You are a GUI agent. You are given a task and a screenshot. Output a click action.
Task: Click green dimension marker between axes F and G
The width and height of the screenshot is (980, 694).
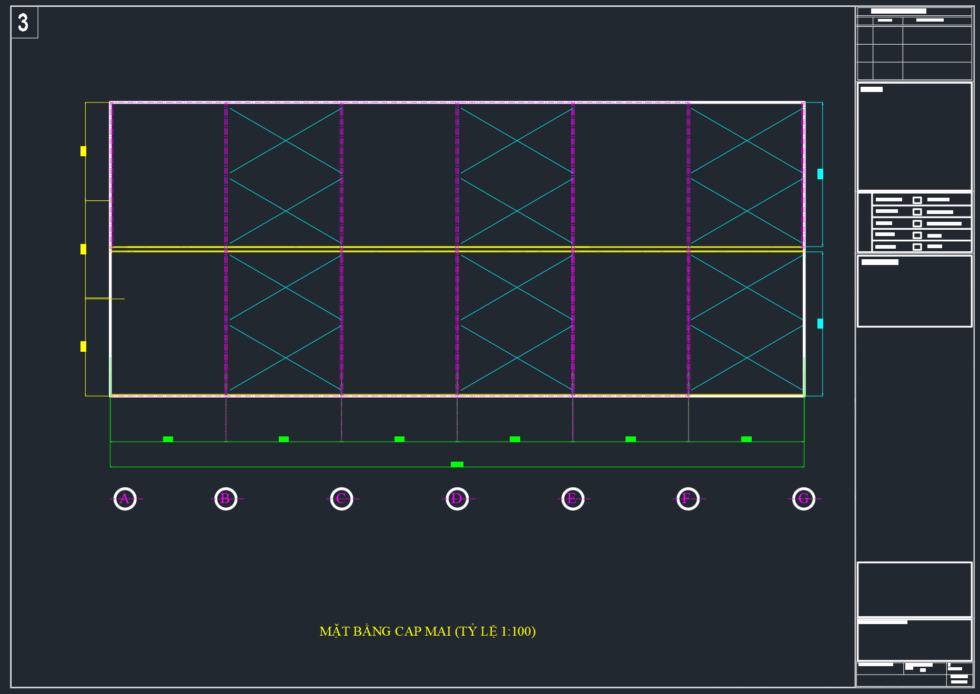point(746,439)
